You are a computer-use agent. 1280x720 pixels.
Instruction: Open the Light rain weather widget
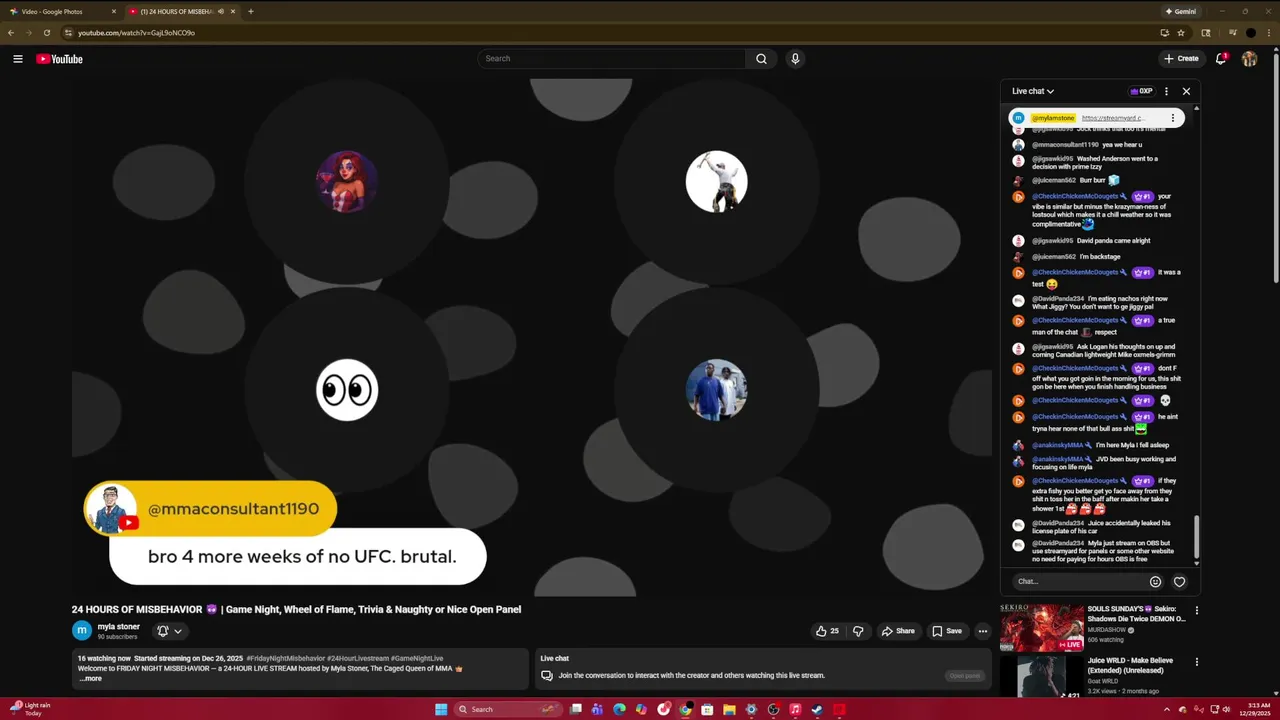point(28,709)
